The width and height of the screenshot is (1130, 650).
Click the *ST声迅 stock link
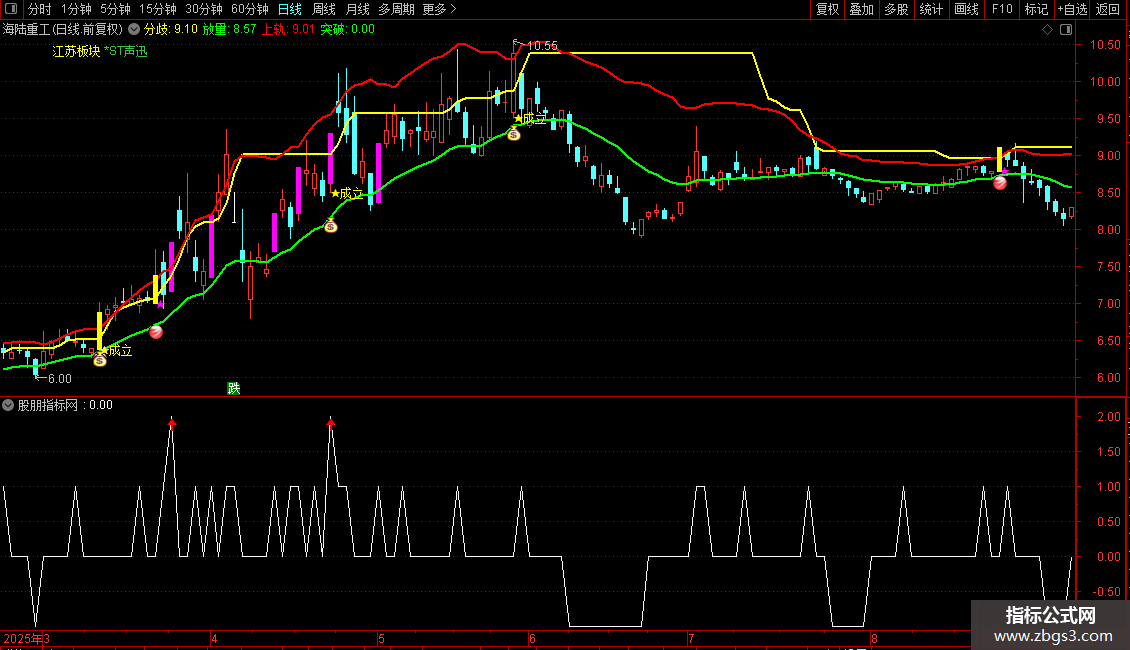(x=125, y=51)
